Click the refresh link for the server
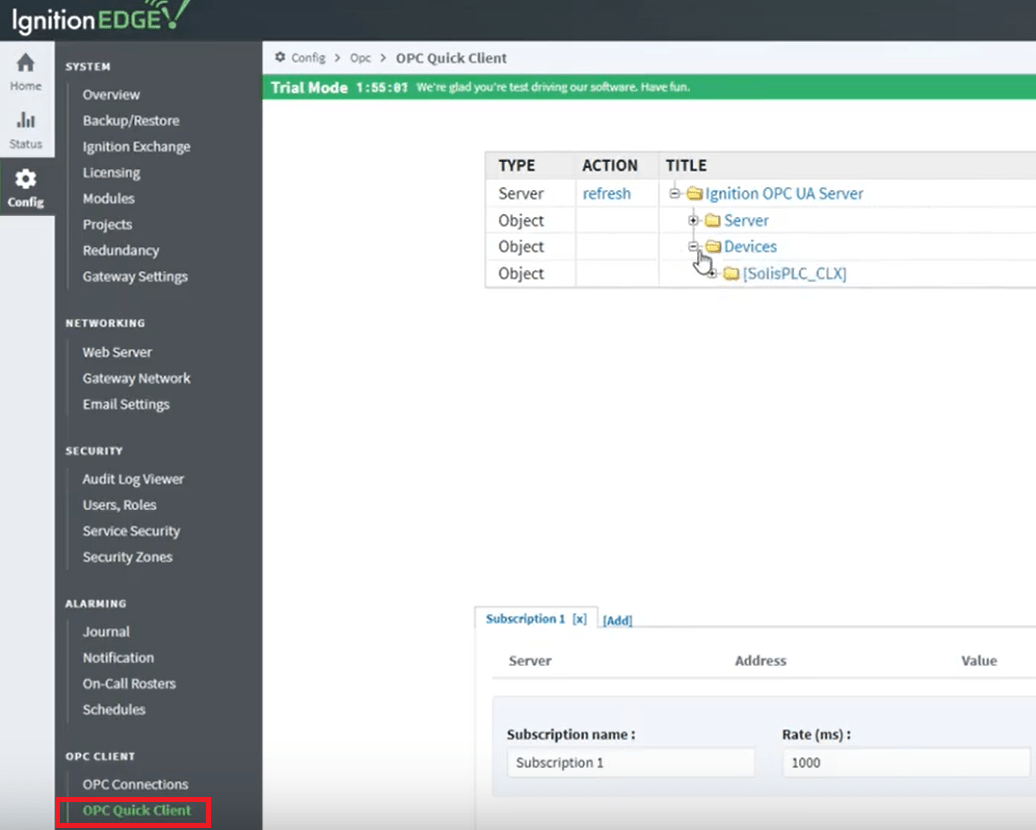 [x=606, y=193]
